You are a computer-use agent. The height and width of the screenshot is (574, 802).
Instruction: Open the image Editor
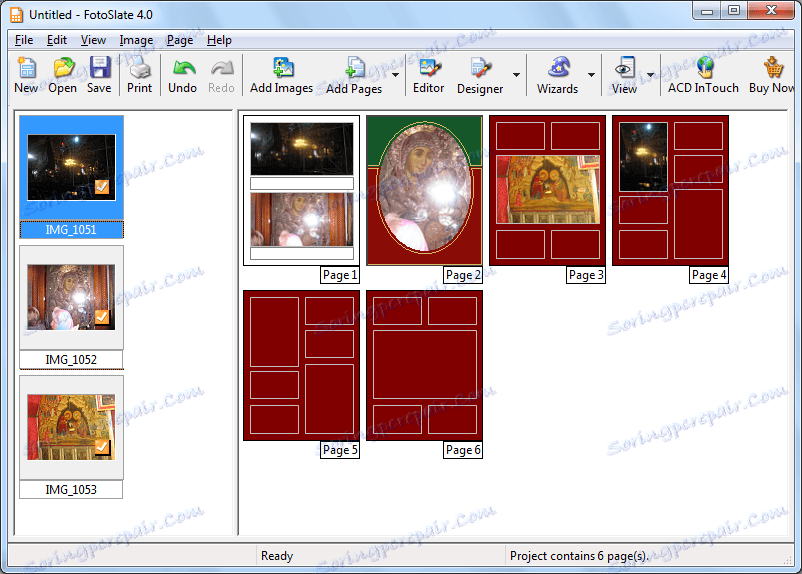click(x=429, y=75)
